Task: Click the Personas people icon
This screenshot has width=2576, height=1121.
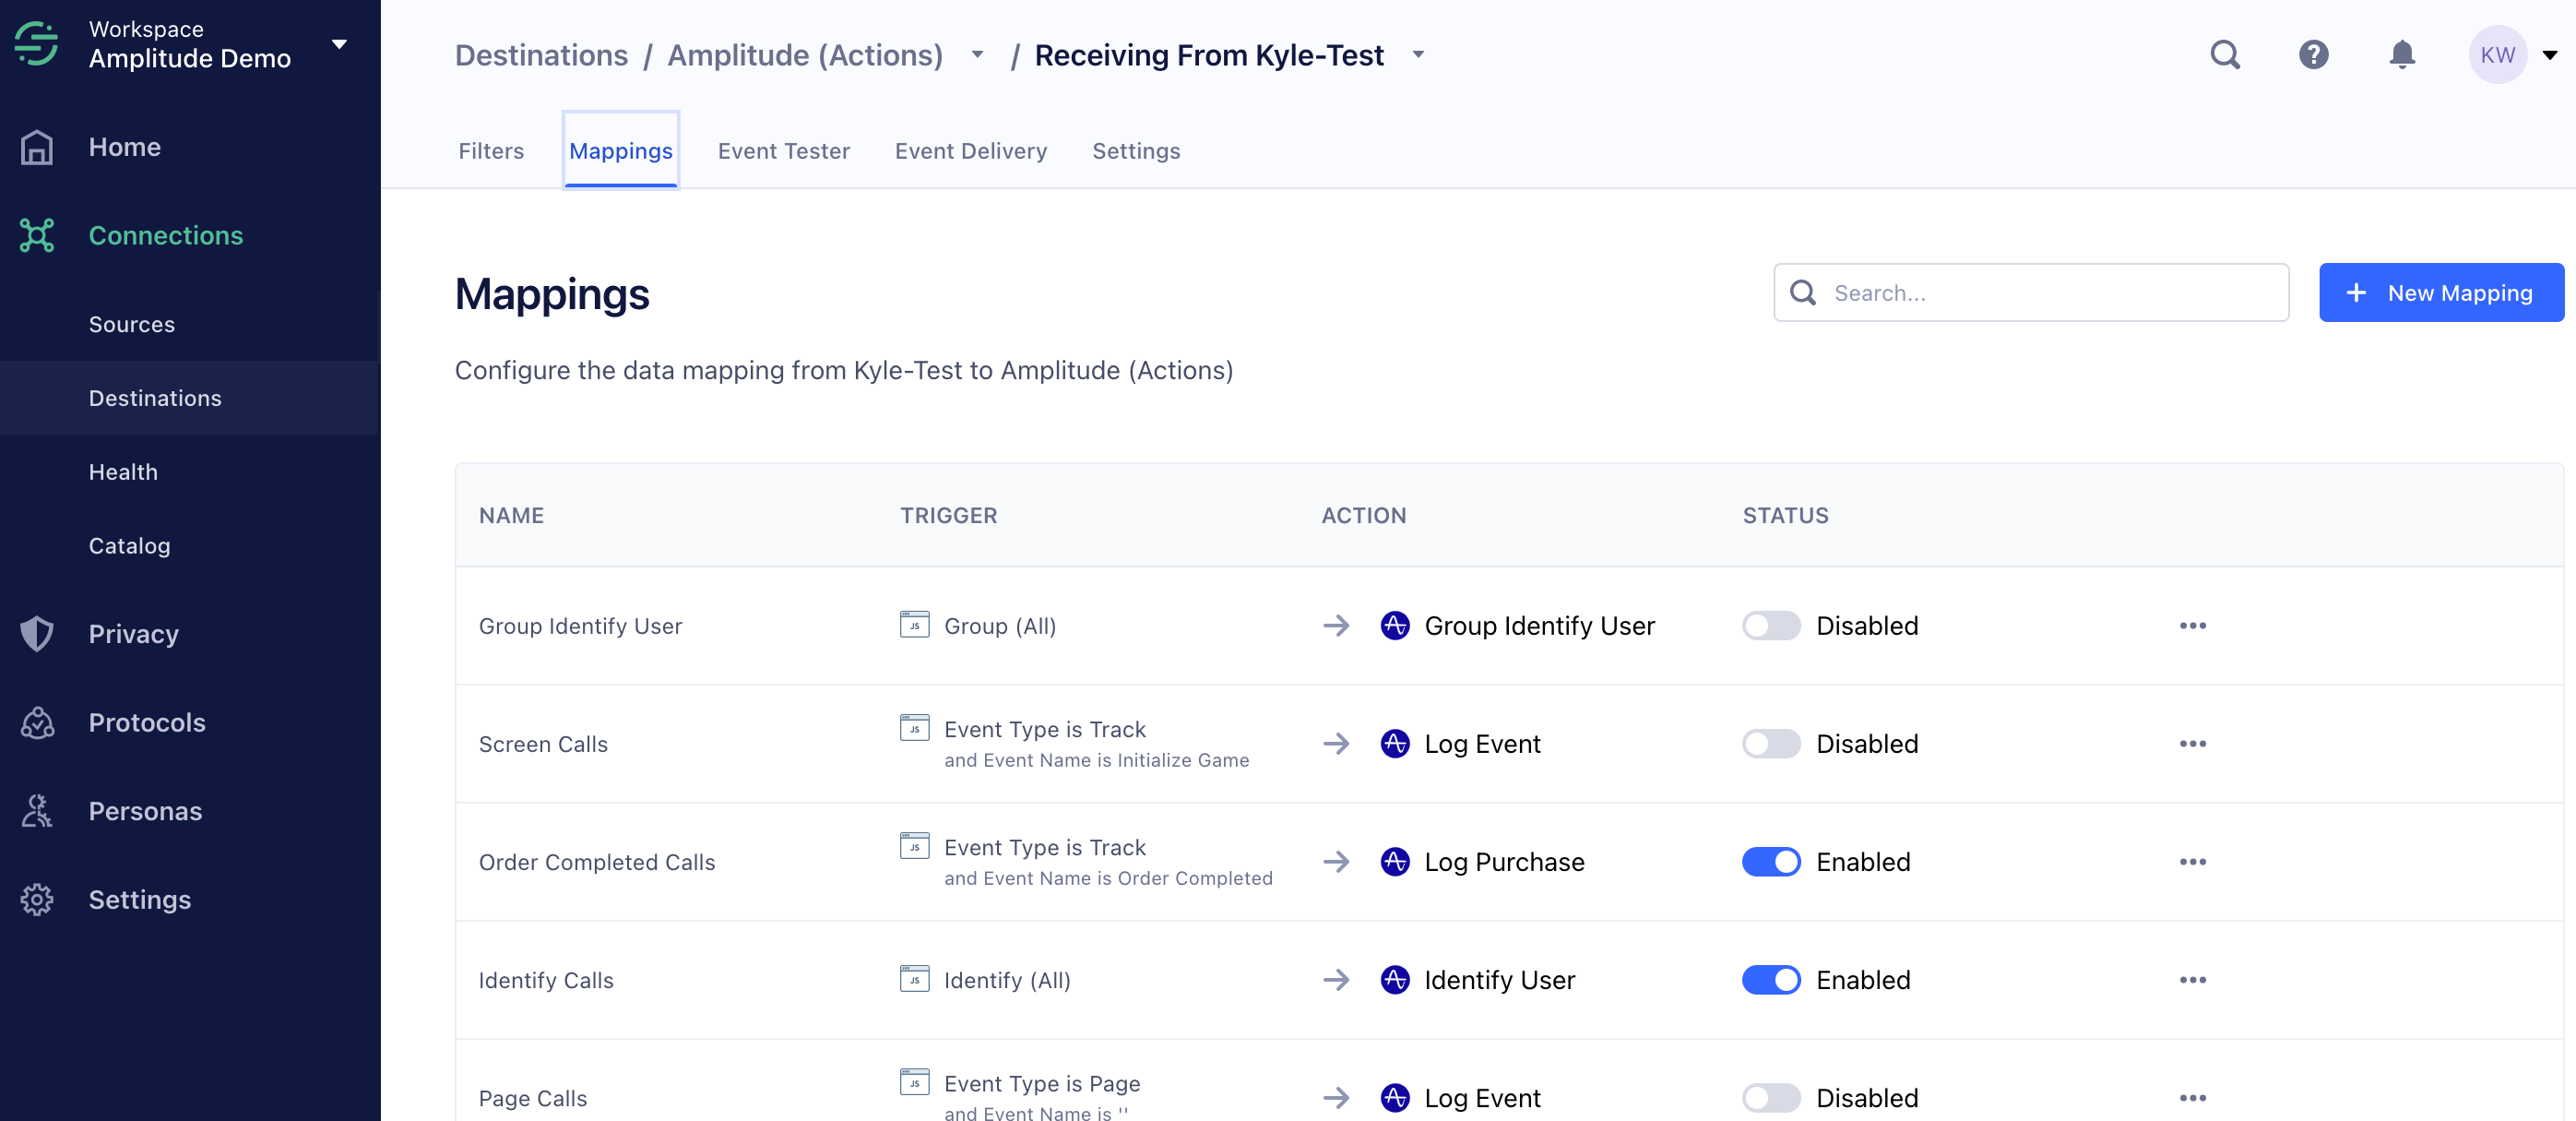Action: pos(37,810)
